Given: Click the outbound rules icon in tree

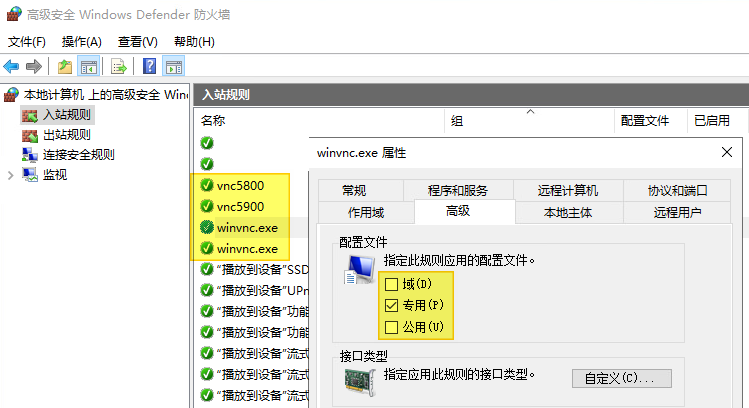Looking at the screenshot, I should (x=30, y=135).
